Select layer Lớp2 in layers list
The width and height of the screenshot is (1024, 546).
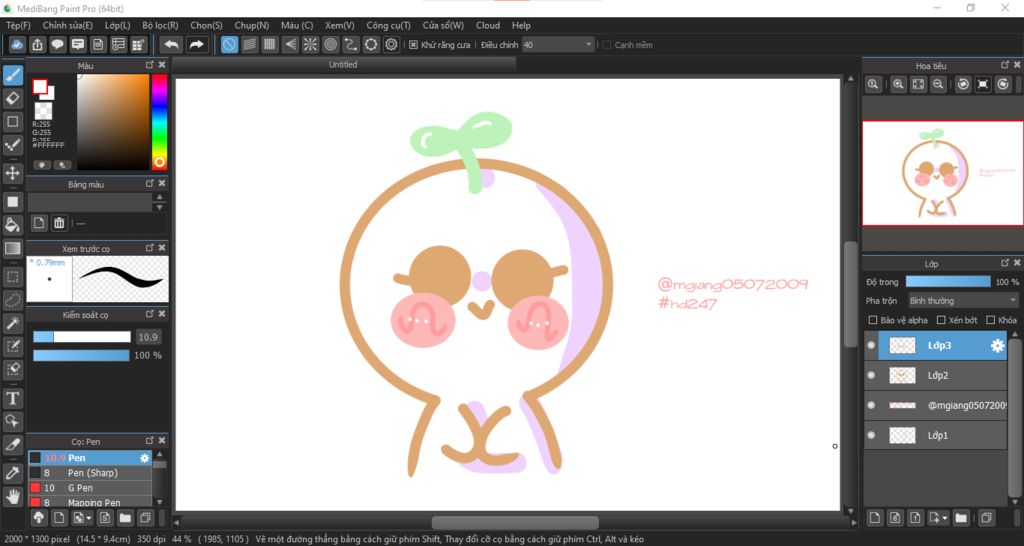(942, 376)
